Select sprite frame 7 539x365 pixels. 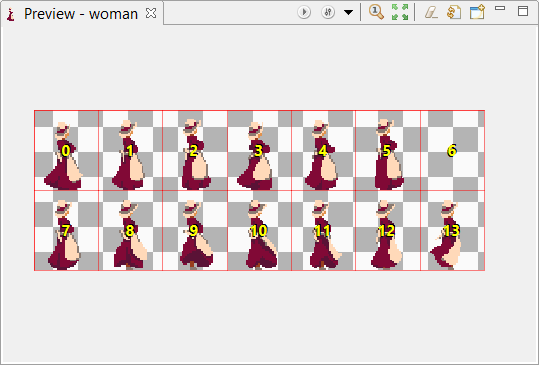[66, 231]
